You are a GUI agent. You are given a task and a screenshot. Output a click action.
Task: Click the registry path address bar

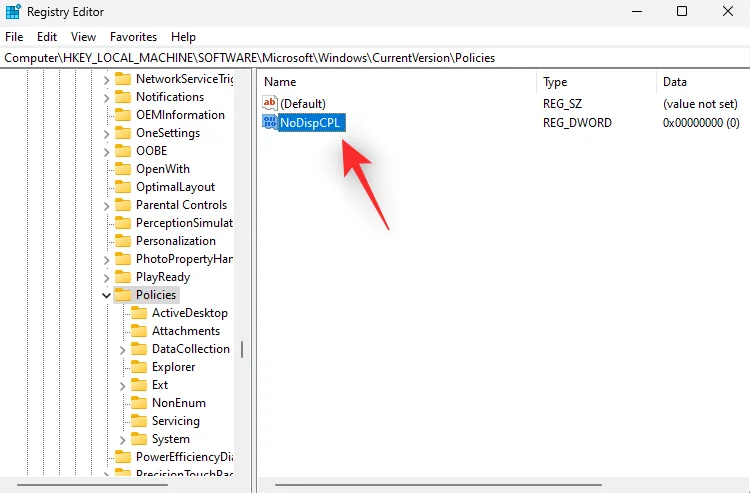[375, 58]
